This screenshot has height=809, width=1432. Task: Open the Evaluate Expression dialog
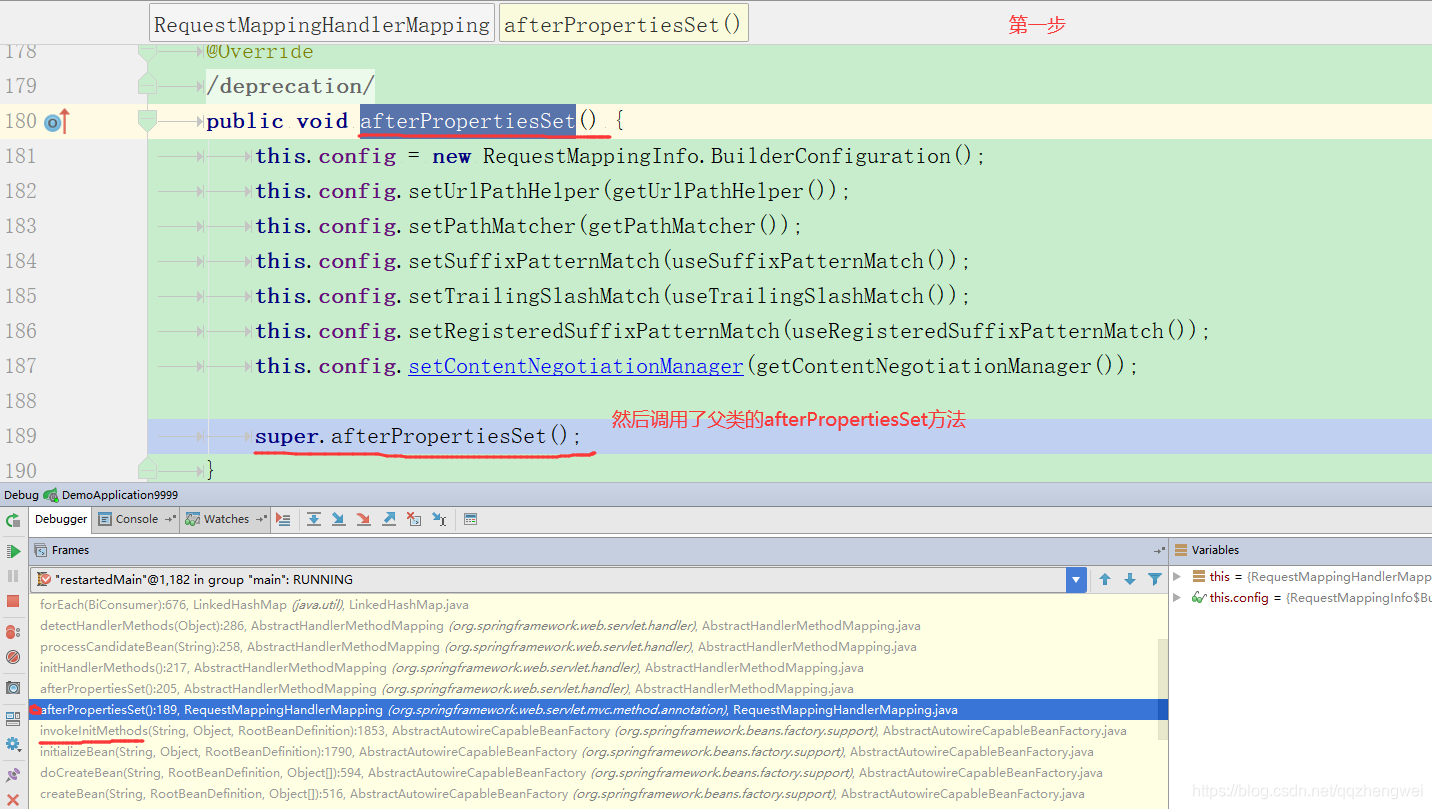tap(470, 519)
